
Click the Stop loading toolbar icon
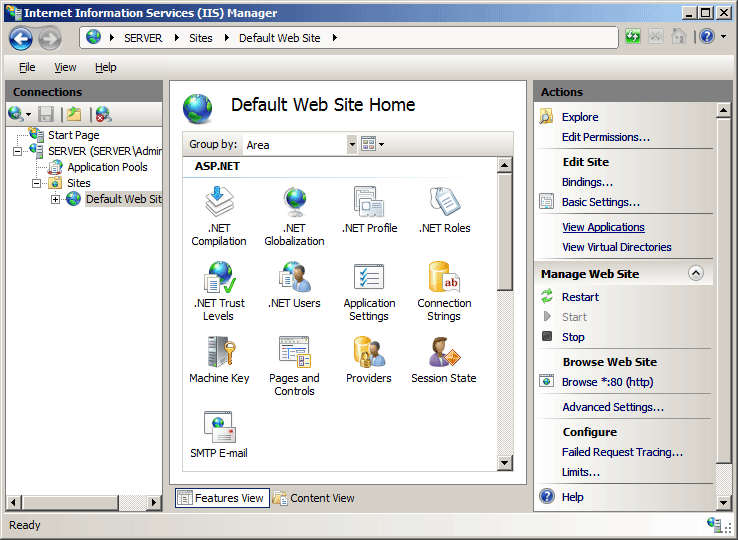[x=656, y=36]
